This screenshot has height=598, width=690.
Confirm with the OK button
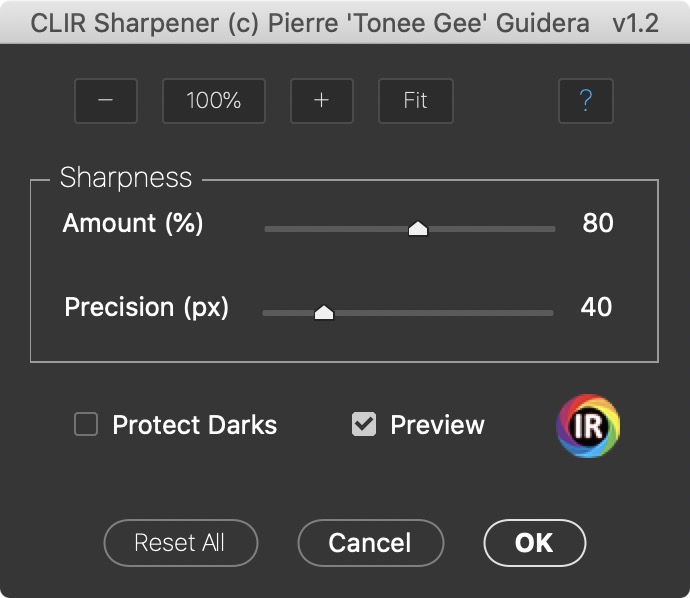click(x=534, y=543)
